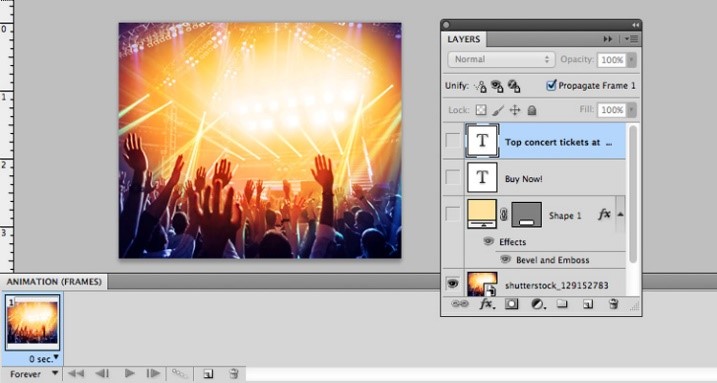Collapse Shape 1 effects list arrow
The height and width of the screenshot is (383, 717).
pyautogui.click(x=620, y=214)
